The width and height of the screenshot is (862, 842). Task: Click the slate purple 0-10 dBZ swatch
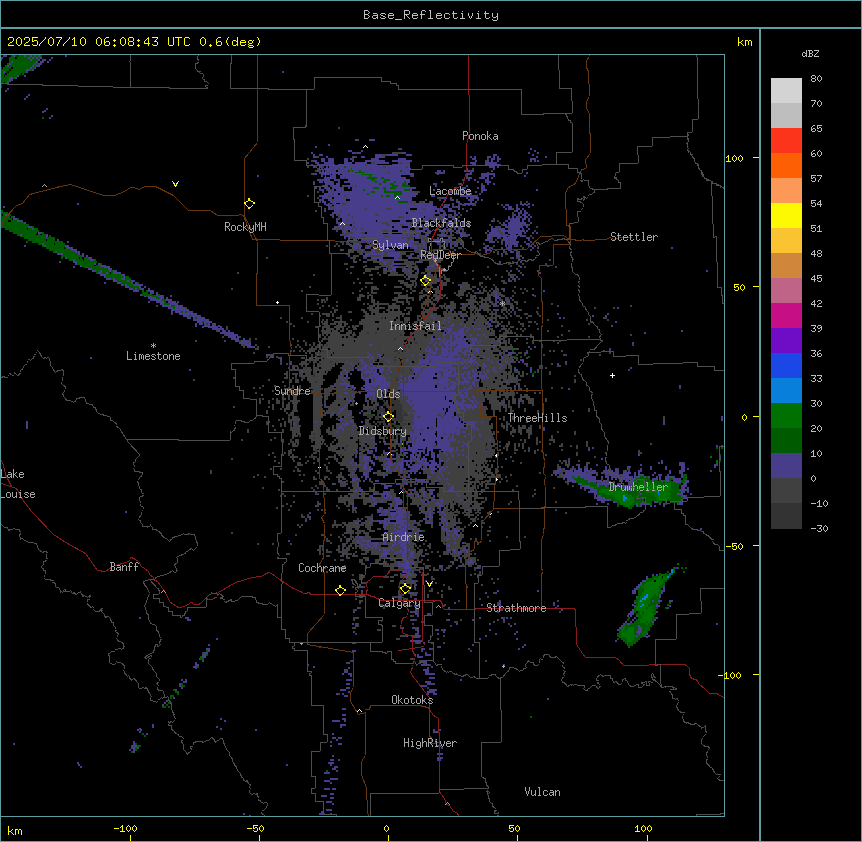pyautogui.click(x=786, y=466)
